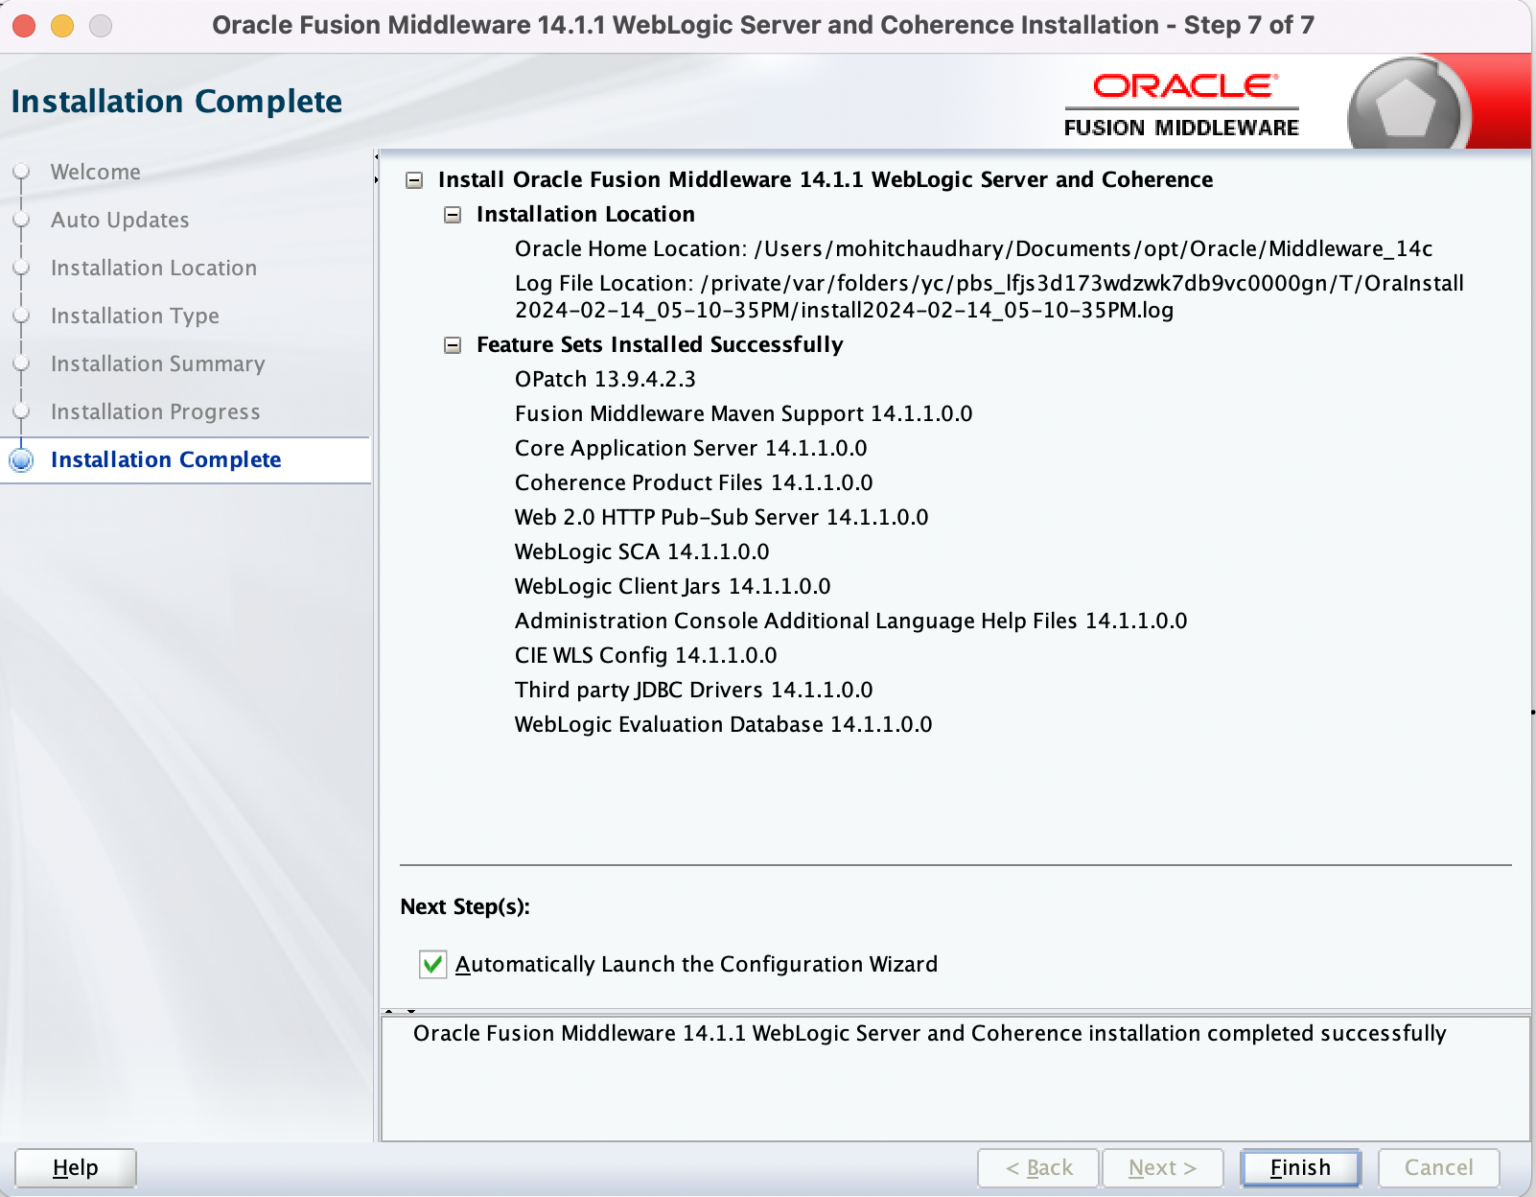Viewport: 1536px width, 1197px height.
Task: Open Help for the installer
Action: [75, 1167]
